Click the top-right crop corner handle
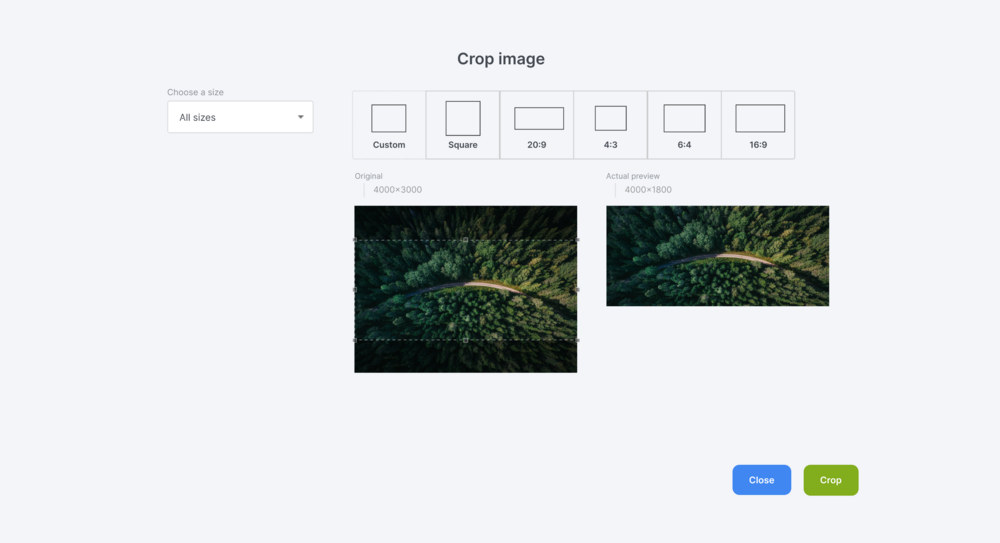Viewport: 1000px width, 543px height. (x=577, y=240)
